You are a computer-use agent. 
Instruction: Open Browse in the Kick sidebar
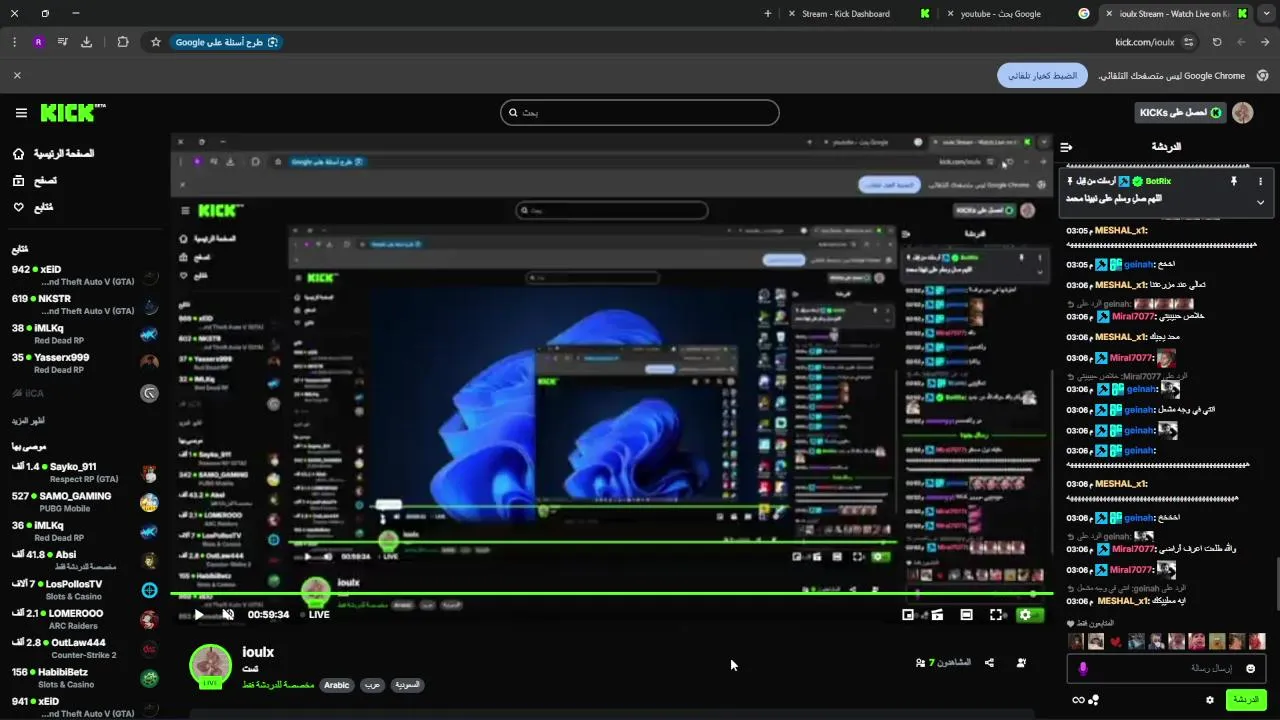35,181
